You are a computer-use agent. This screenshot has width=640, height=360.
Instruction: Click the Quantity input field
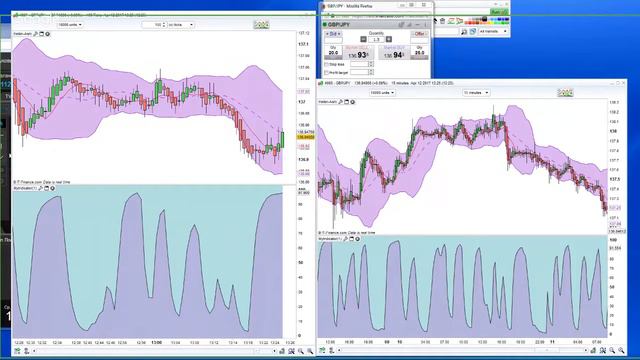[x=376, y=40]
